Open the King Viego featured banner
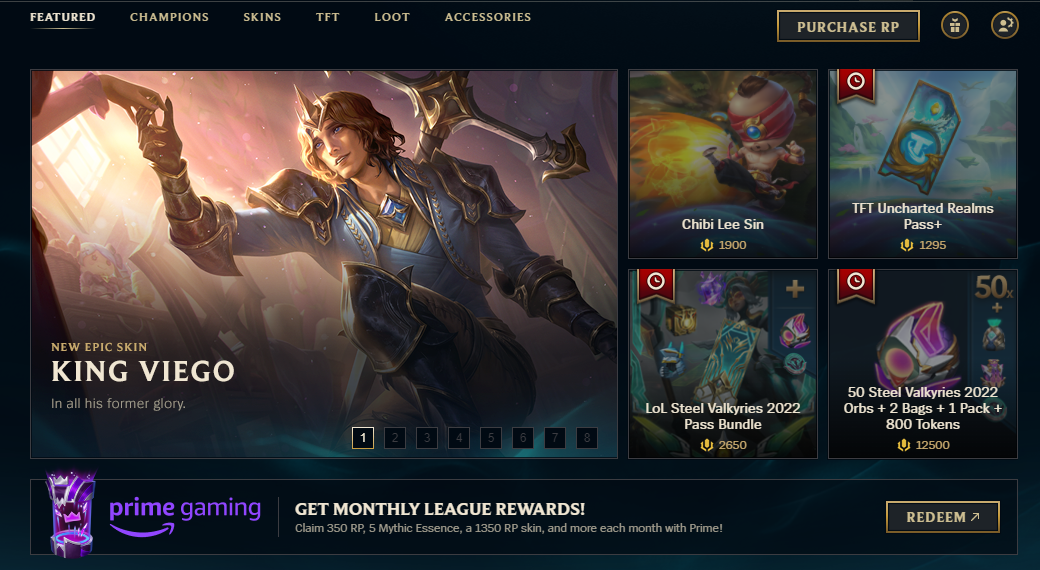 [x=324, y=264]
